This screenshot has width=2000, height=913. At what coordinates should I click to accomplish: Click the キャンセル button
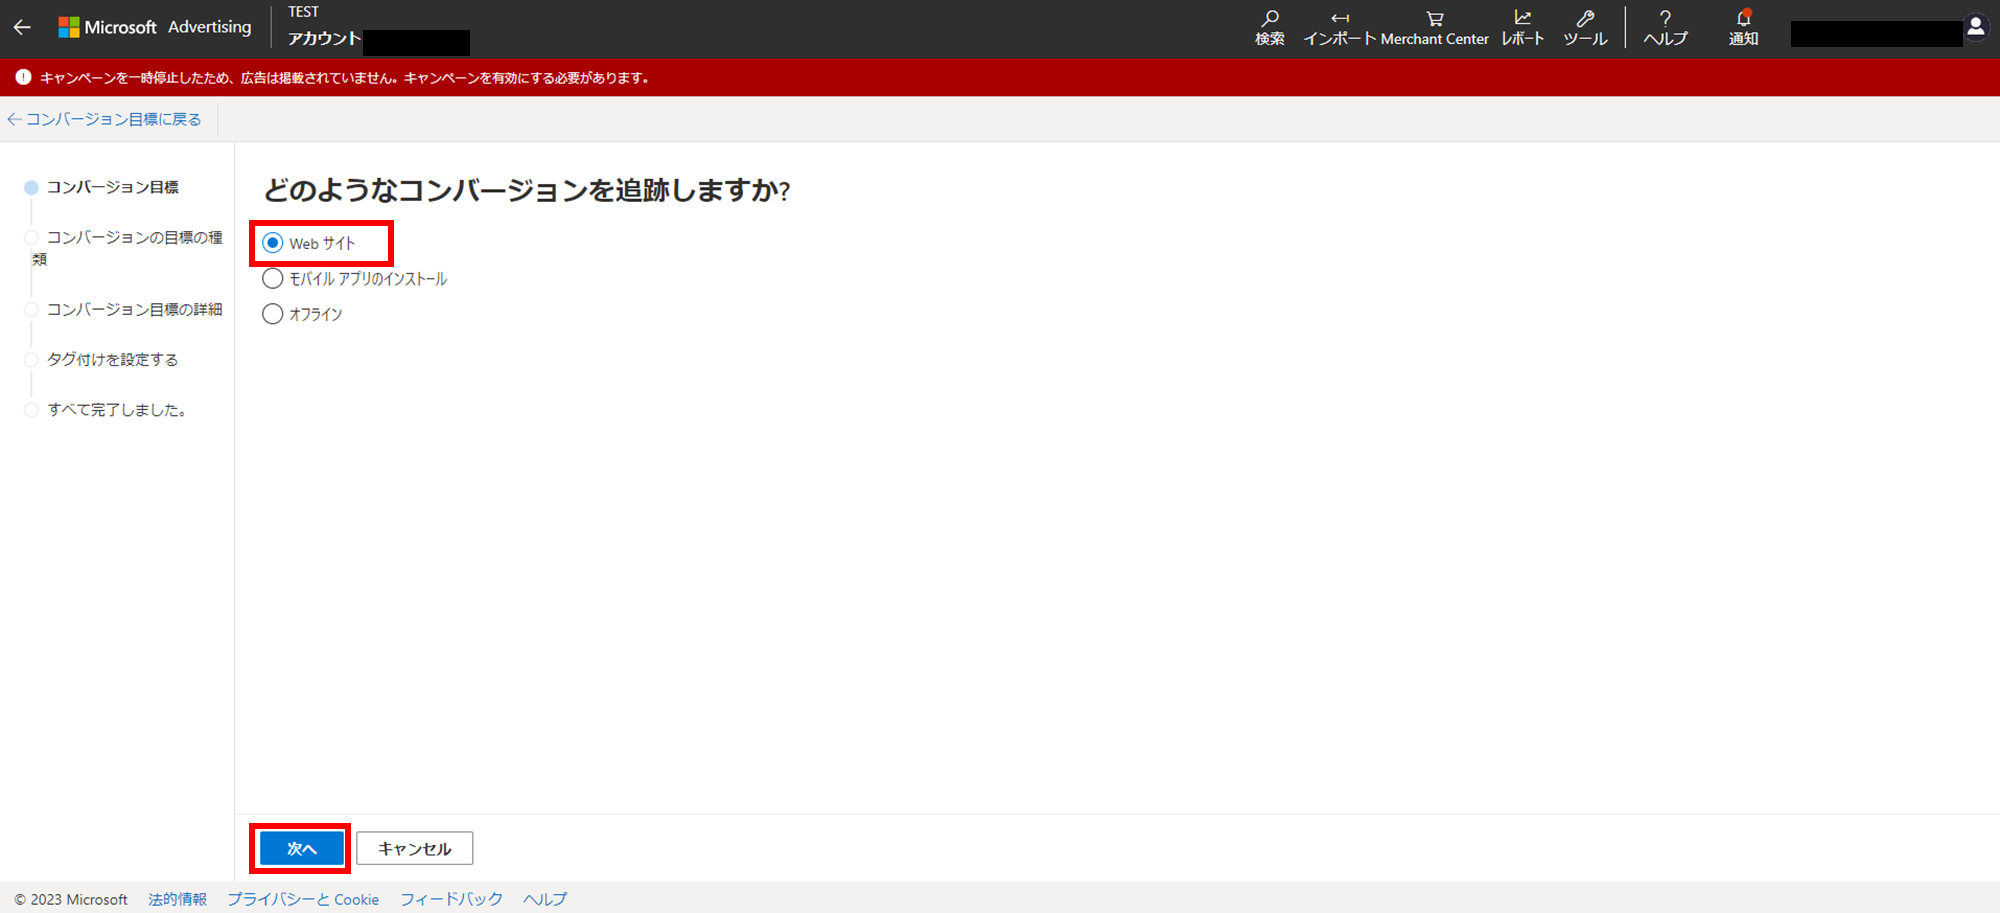coord(415,848)
